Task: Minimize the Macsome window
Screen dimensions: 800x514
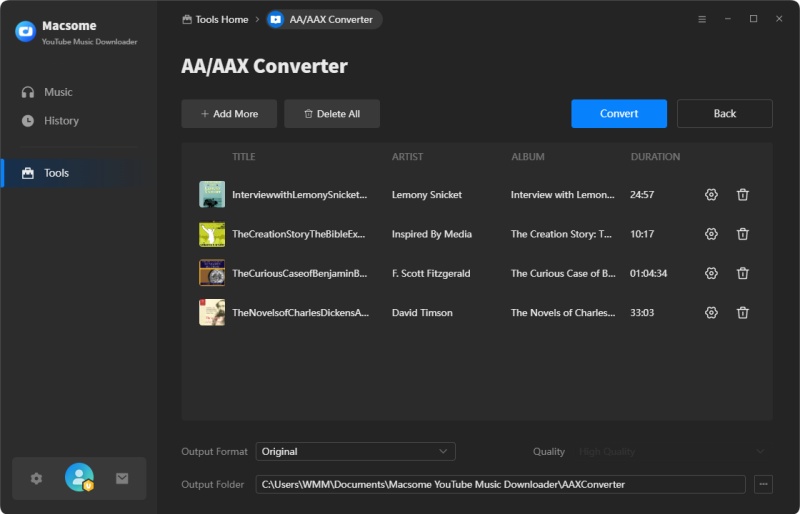Action: pos(728,19)
